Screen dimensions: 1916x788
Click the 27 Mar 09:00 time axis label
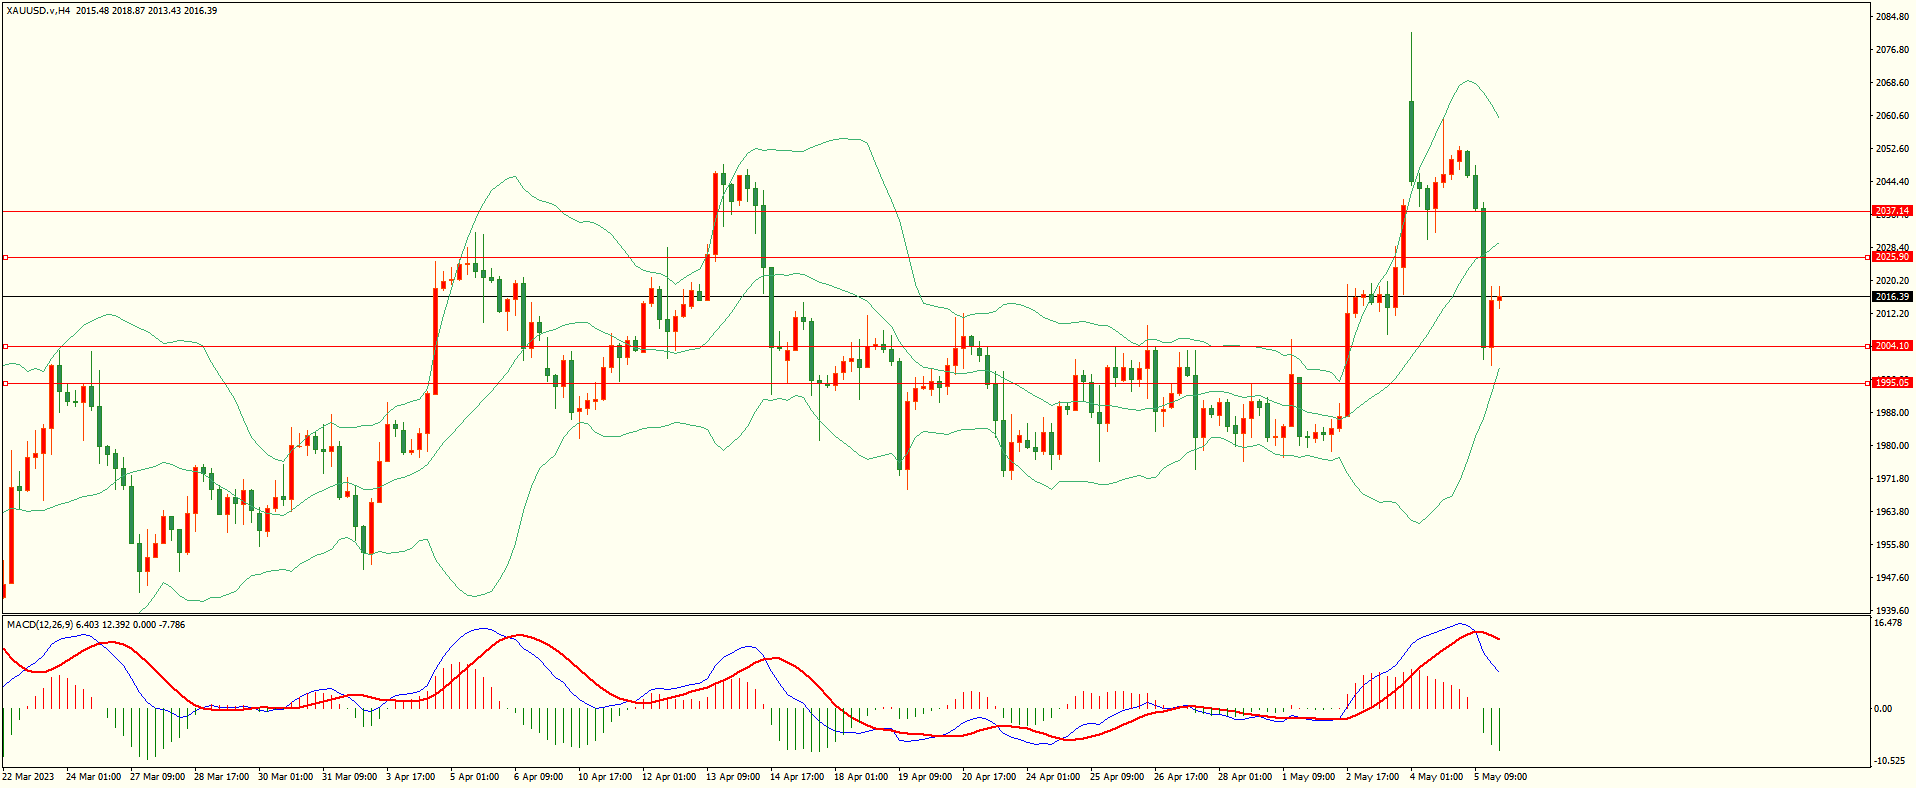pos(157,777)
